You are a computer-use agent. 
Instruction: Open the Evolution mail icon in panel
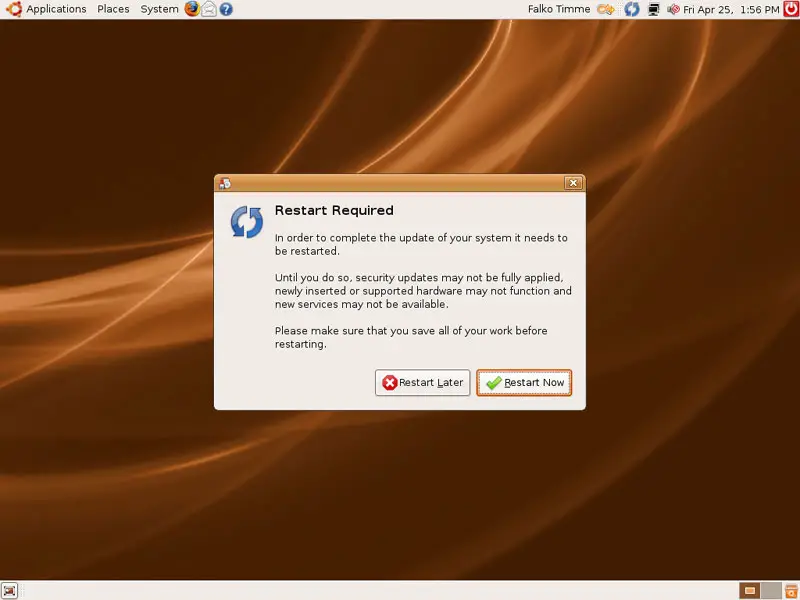(209, 9)
